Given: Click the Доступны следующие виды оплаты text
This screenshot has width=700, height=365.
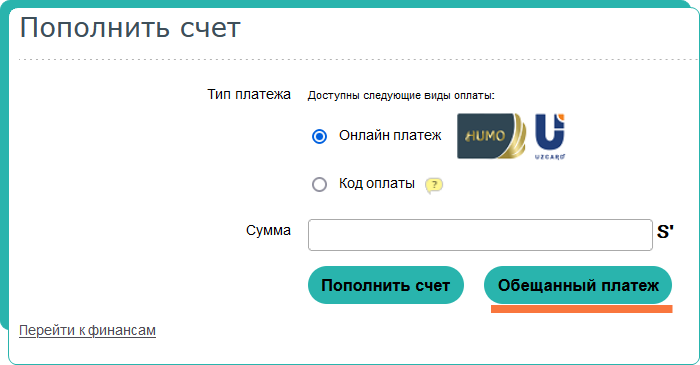Looking at the screenshot, I should [401, 95].
